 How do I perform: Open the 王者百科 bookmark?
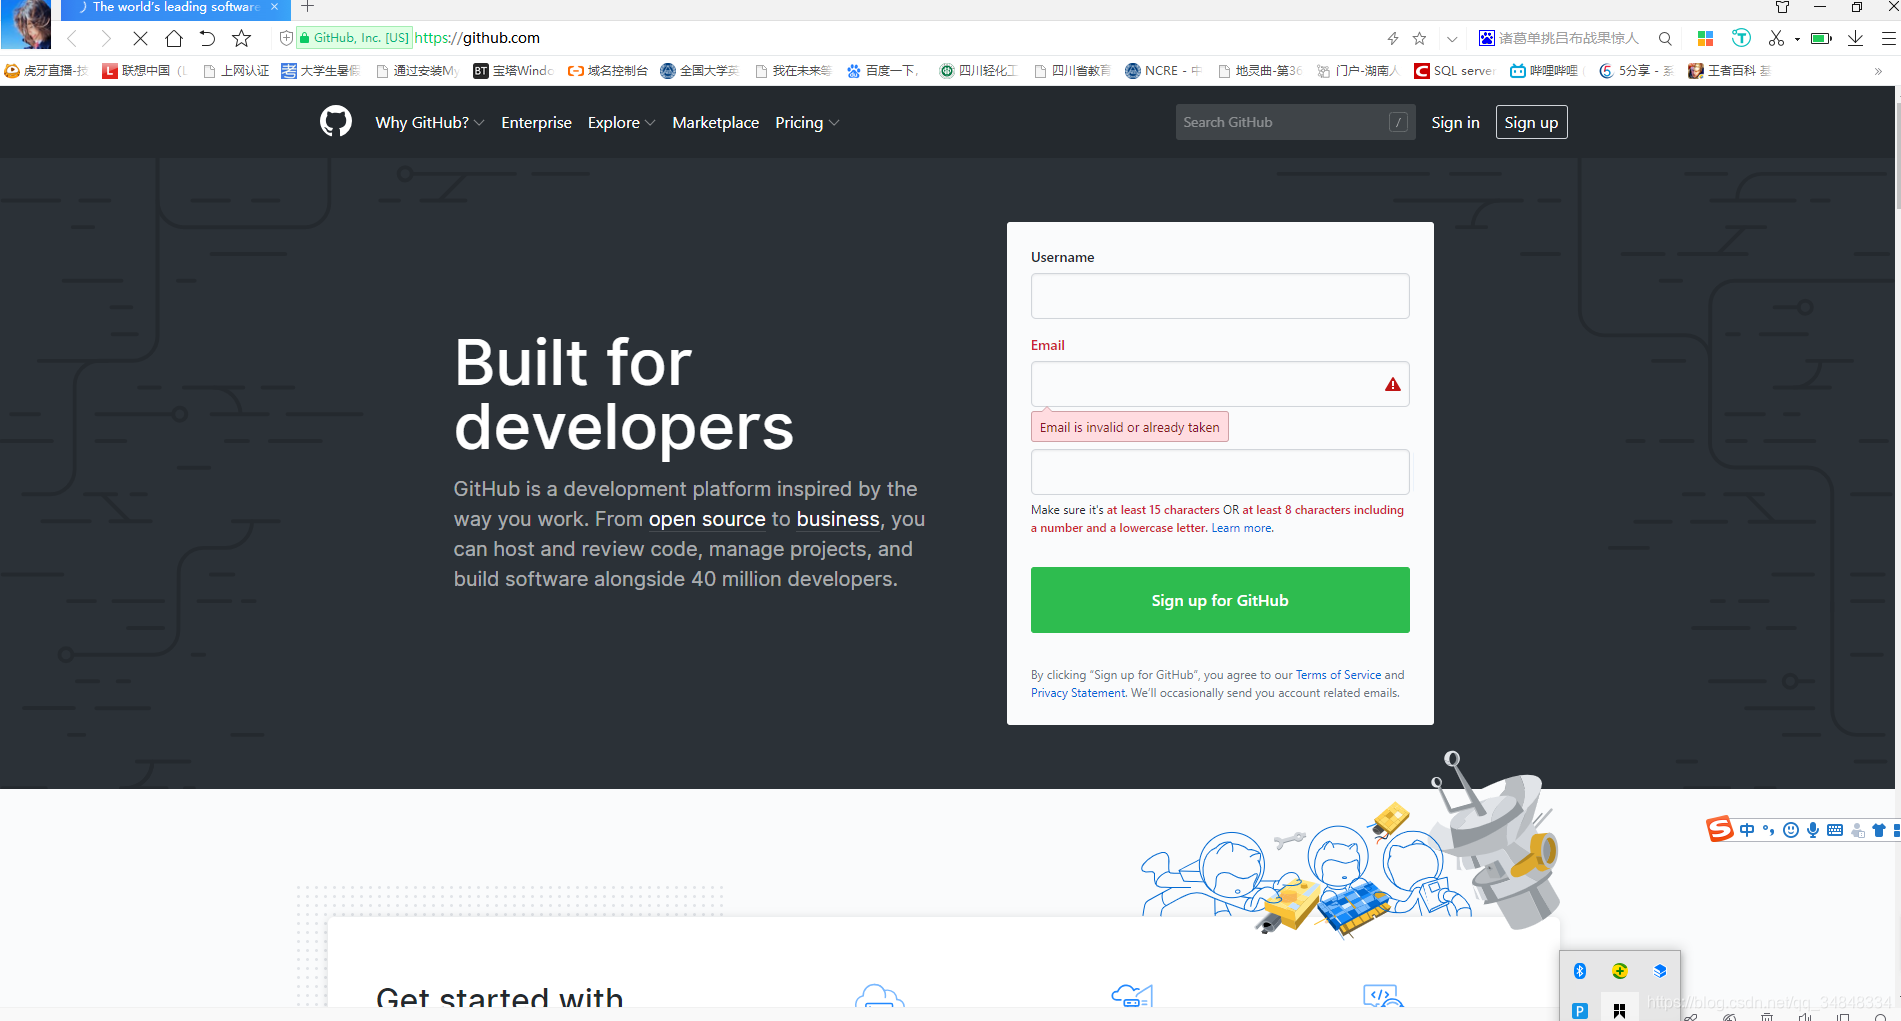[1729, 71]
